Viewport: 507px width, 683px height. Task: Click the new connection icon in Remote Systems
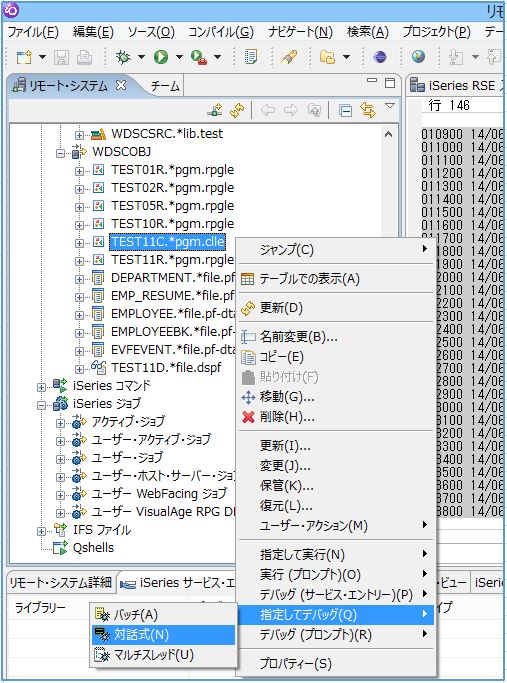[x=215, y=110]
